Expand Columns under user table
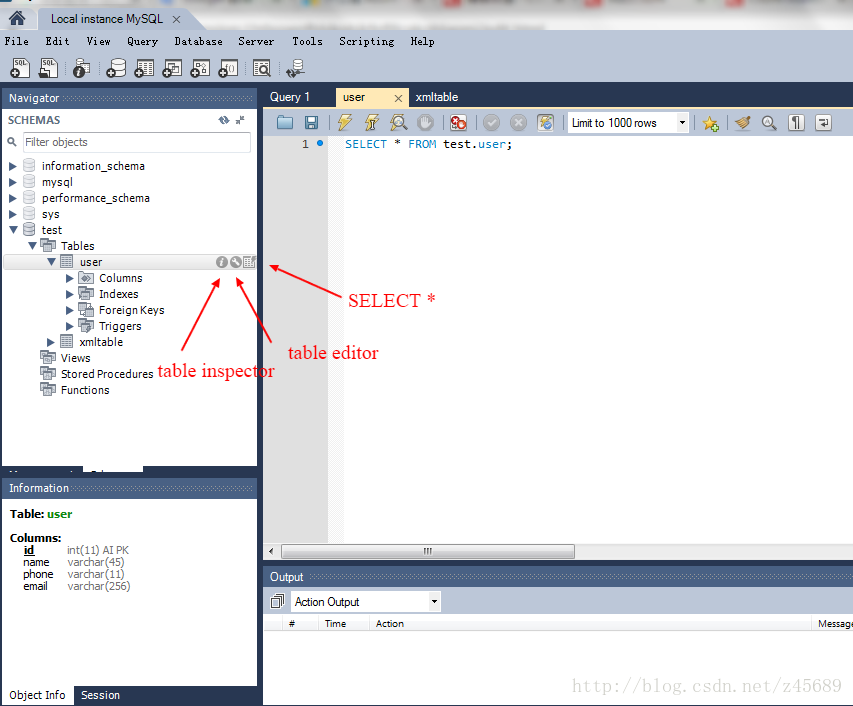This screenshot has height=706, width=853. pyautogui.click(x=70, y=278)
